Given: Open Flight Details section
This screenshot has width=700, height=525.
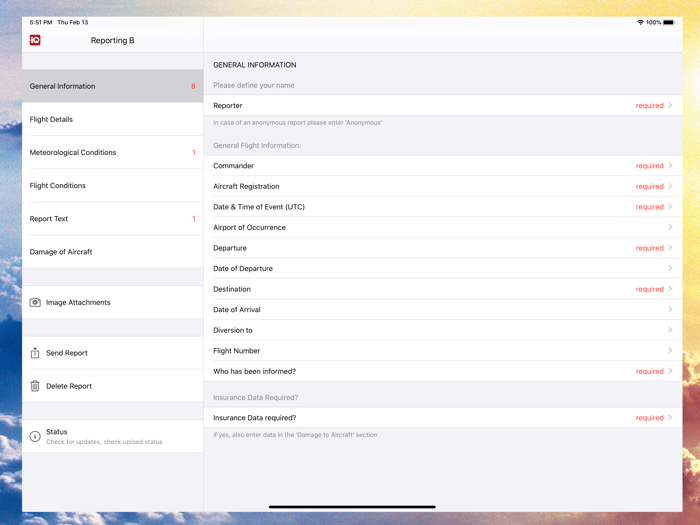Looking at the screenshot, I should (x=112, y=119).
